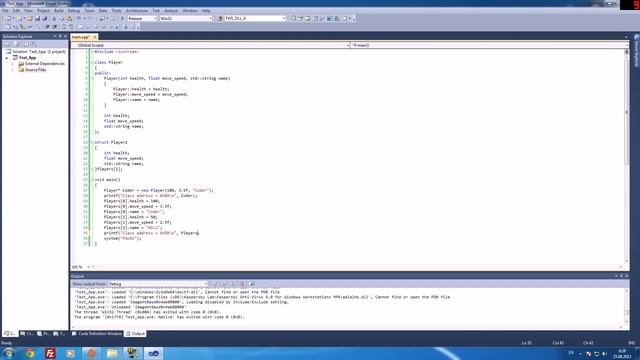Click Find Message in Code output icon
640x360 pixels.
pos(216,284)
